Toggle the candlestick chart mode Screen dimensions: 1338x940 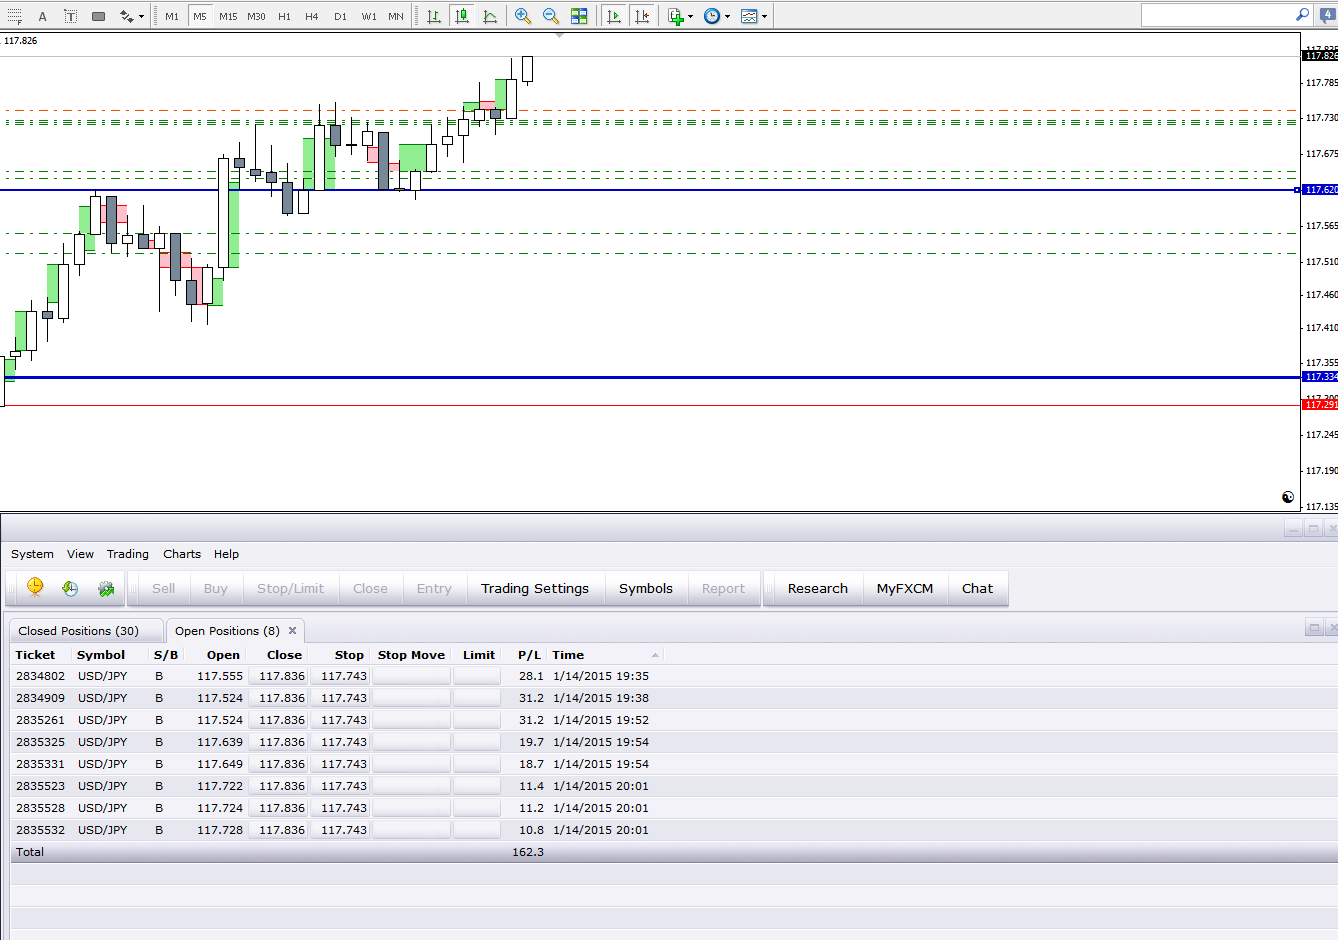(x=462, y=16)
